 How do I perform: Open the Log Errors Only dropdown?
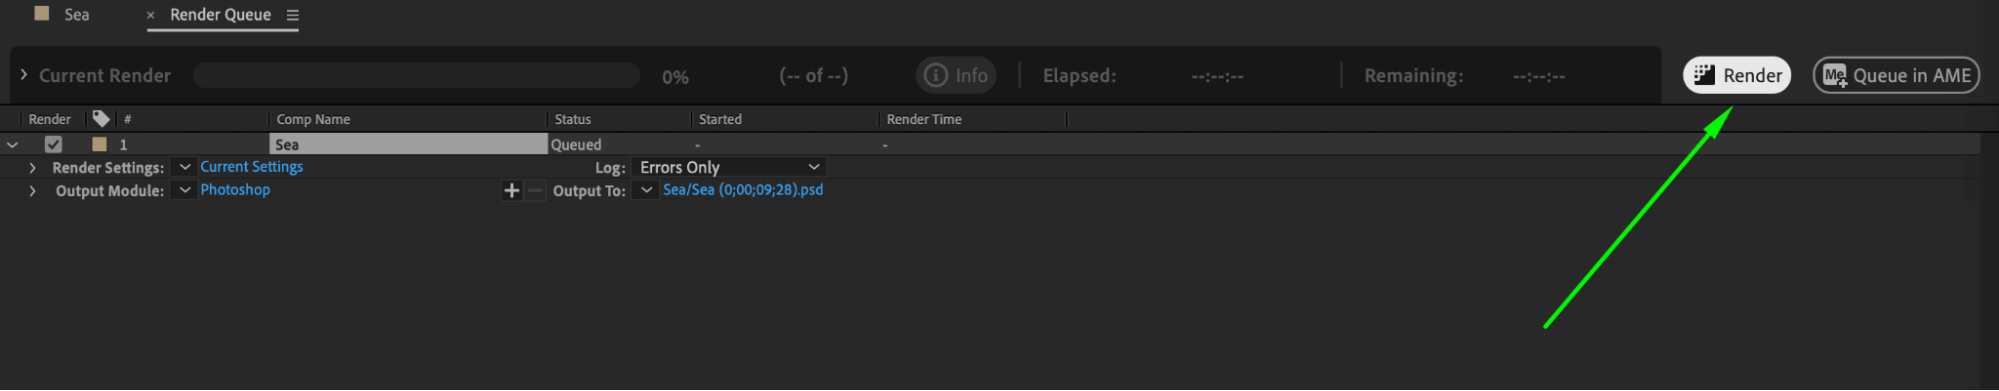coord(729,167)
